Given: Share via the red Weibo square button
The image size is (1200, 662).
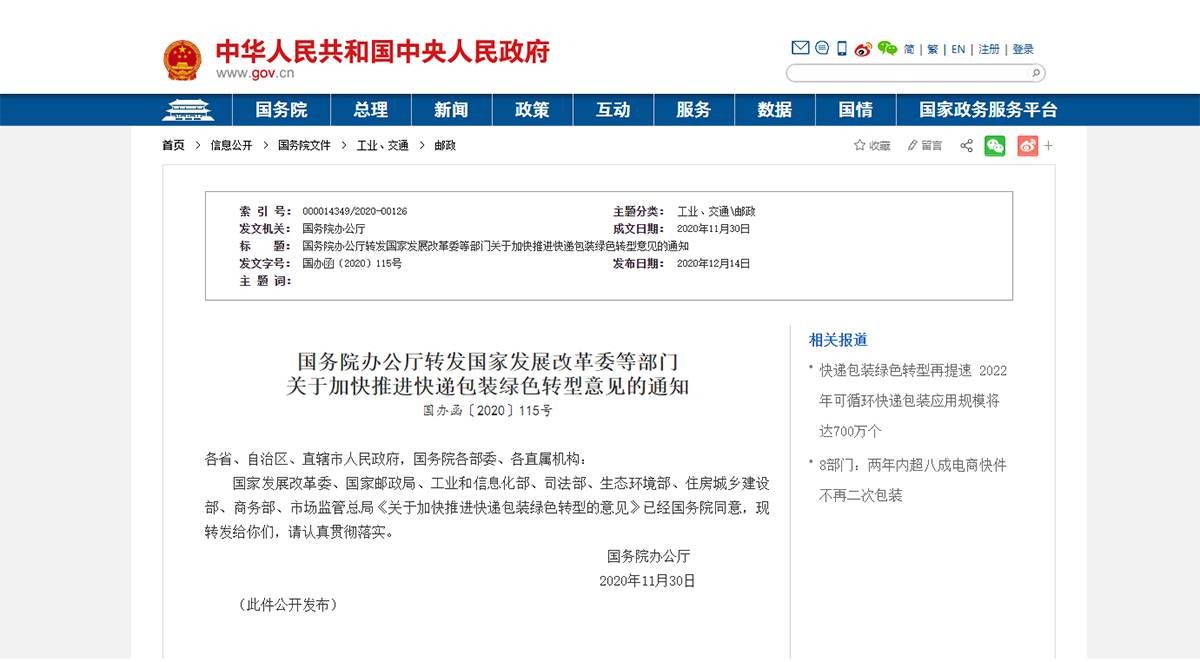Looking at the screenshot, I should pyautogui.click(x=1028, y=146).
